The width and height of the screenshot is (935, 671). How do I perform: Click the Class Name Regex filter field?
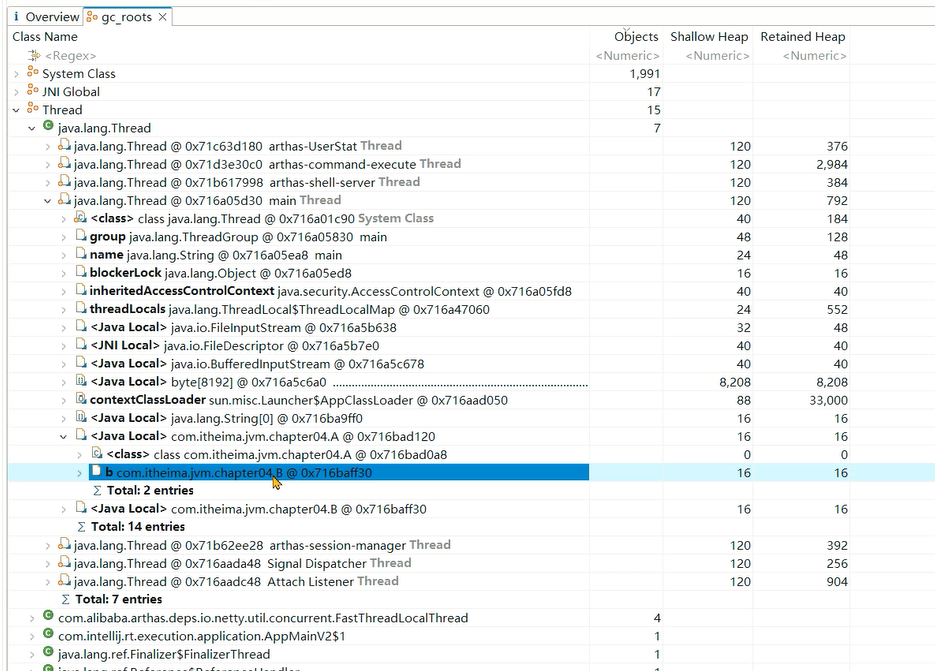pyautogui.click(x=300, y=56)
